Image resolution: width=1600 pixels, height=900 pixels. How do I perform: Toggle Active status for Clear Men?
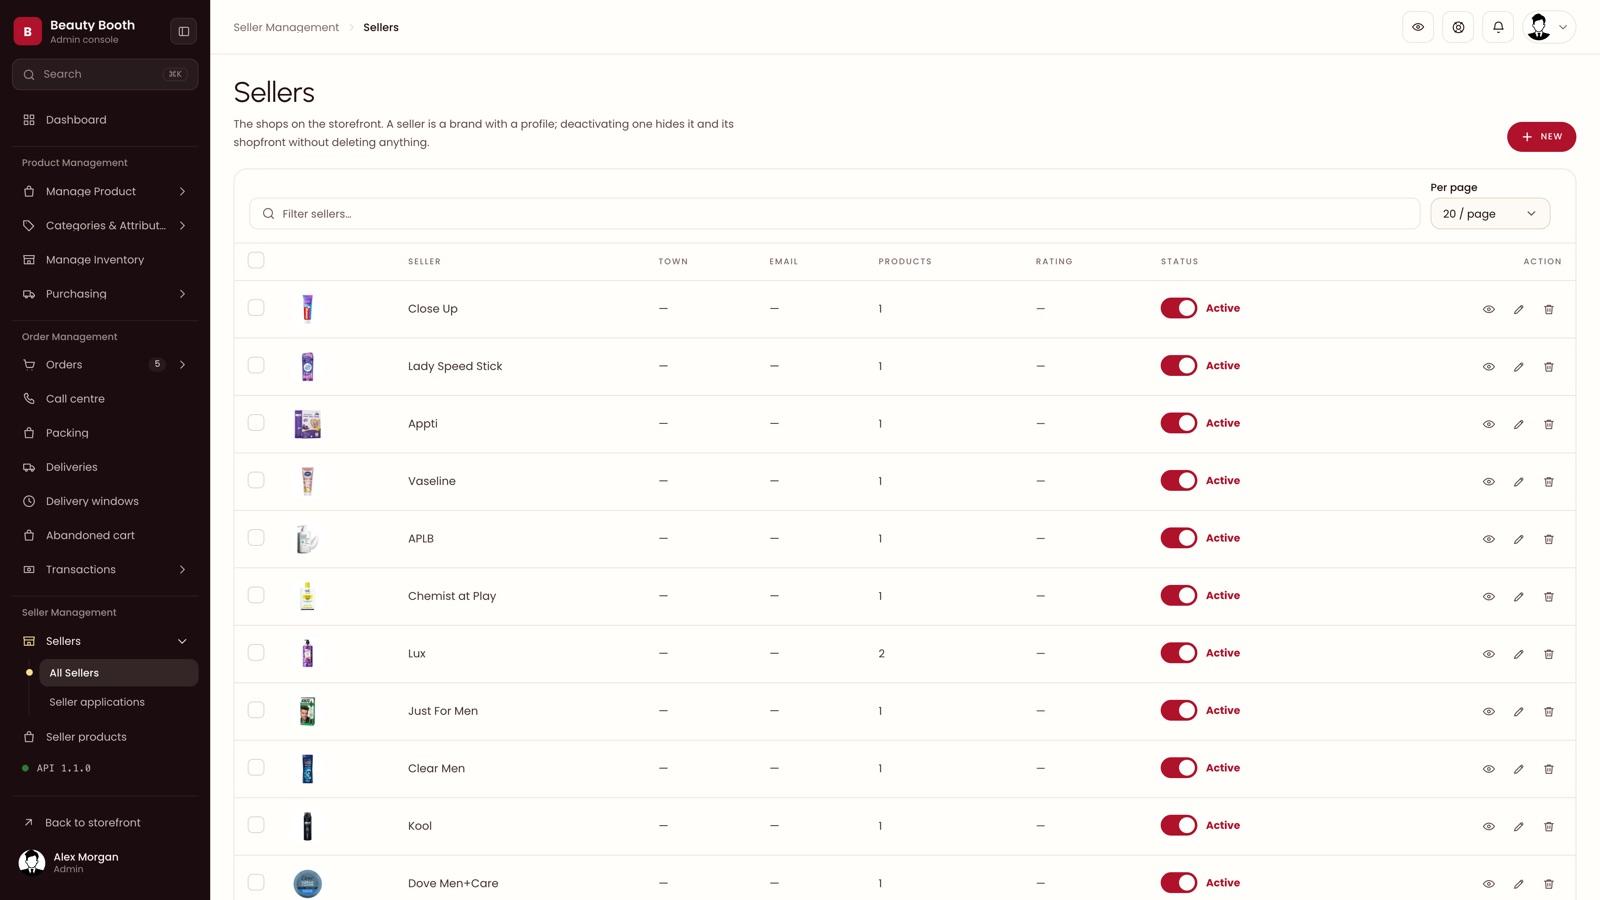(x=1178, y=768)
